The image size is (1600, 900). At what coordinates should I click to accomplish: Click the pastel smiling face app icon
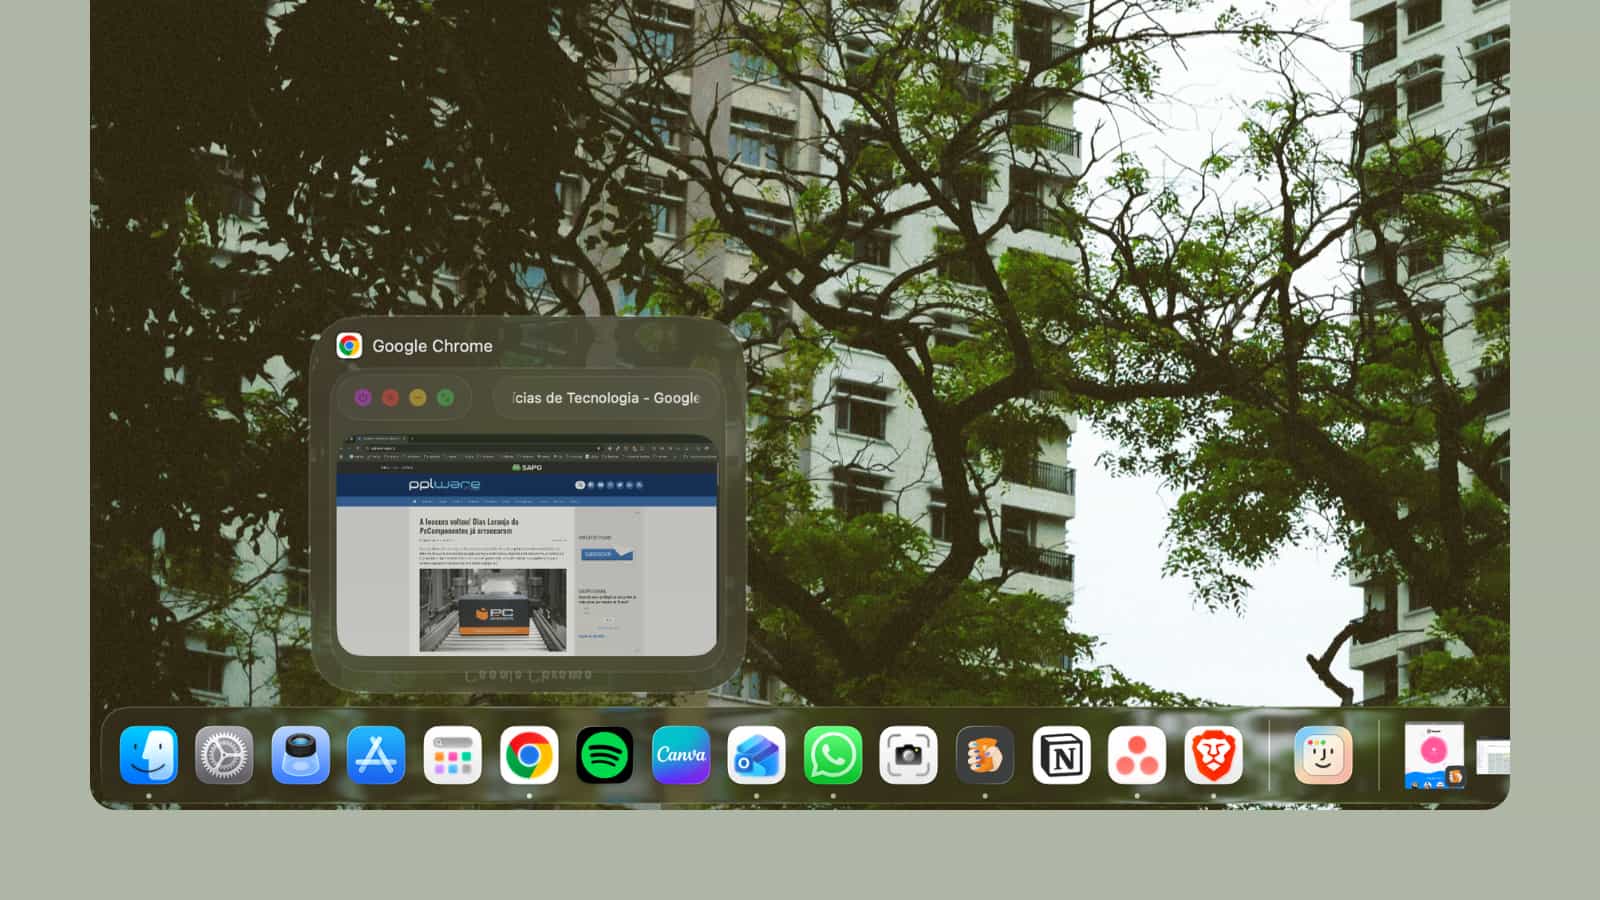click(1323, 755)
